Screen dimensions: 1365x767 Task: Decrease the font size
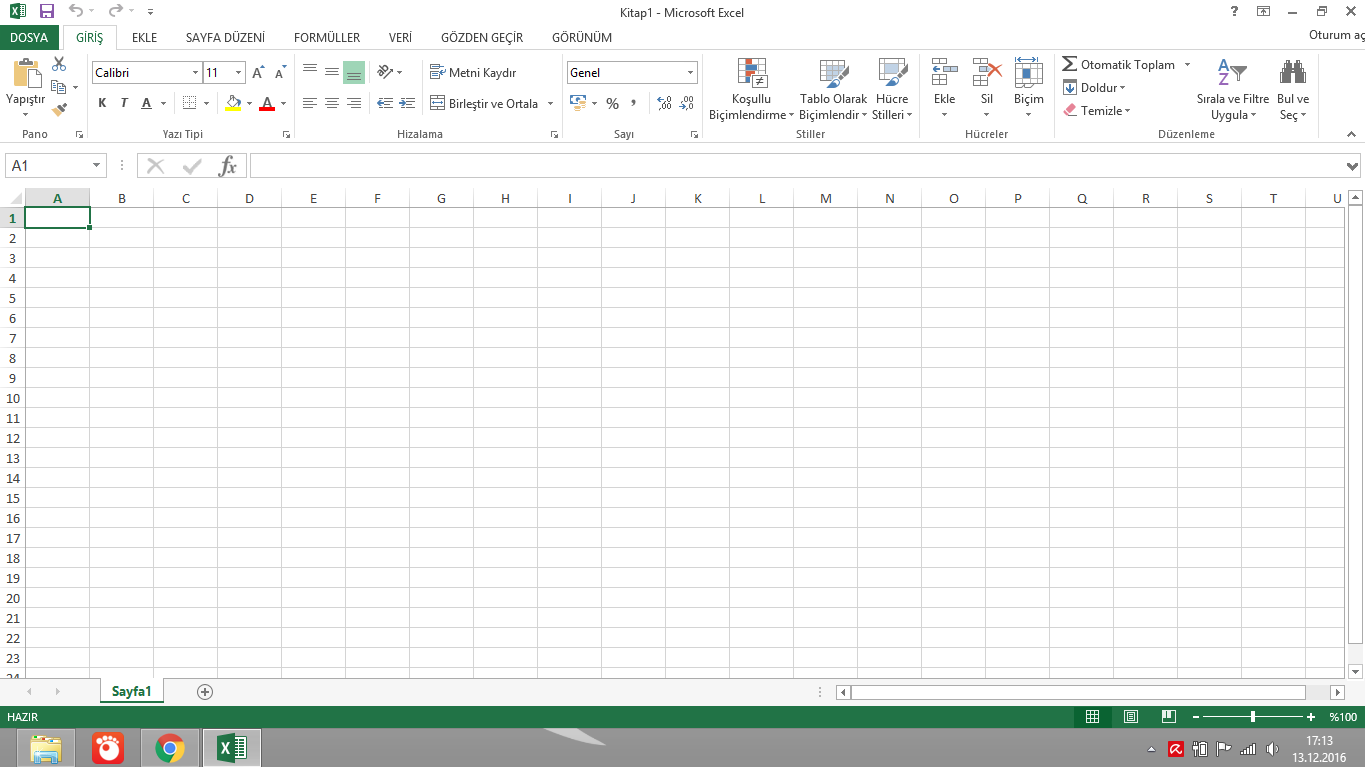[280, 73]
